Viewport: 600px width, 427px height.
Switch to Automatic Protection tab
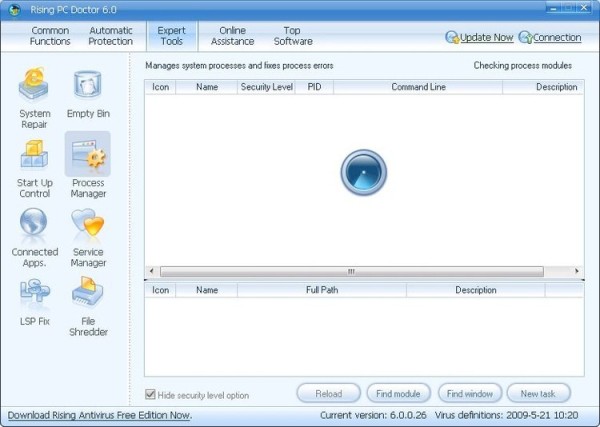tap(110, 36)
